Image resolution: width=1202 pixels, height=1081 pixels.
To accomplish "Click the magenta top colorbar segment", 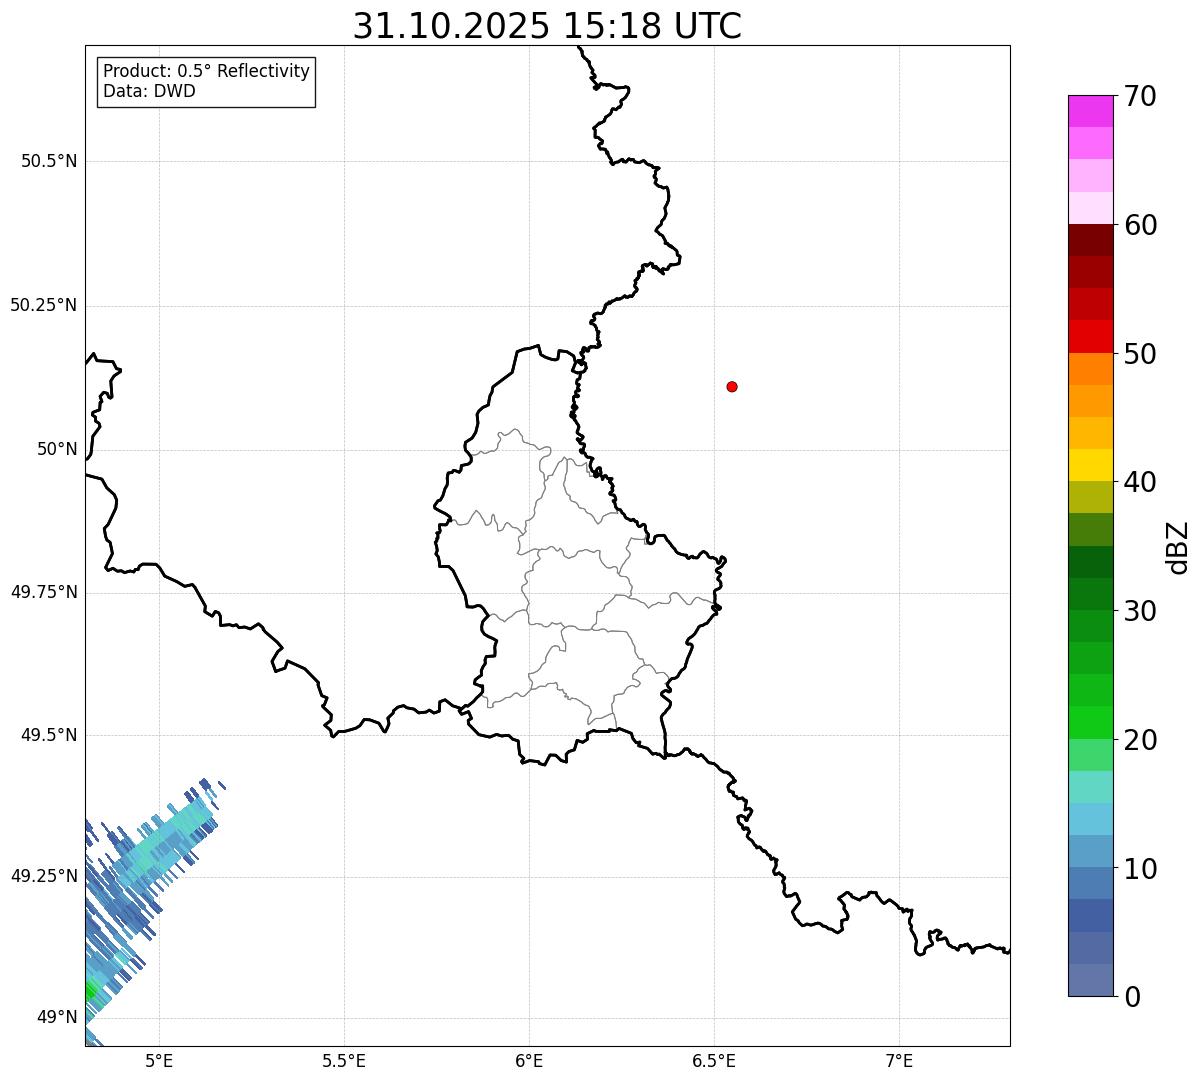I will (1090, 111).
